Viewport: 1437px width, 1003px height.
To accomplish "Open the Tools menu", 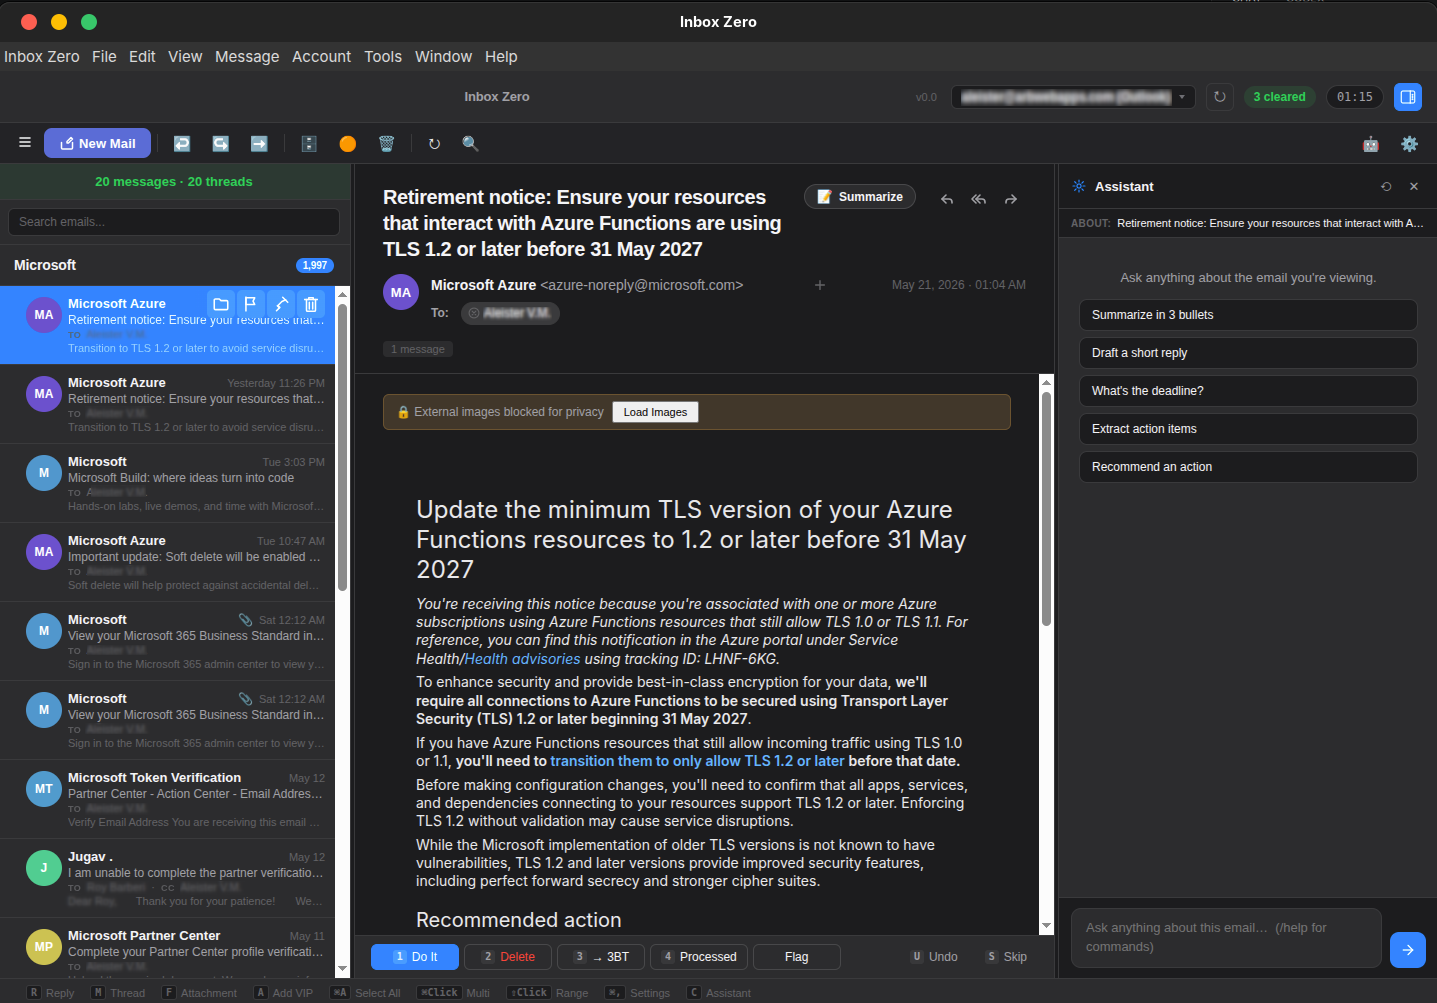I will (383, 57).
